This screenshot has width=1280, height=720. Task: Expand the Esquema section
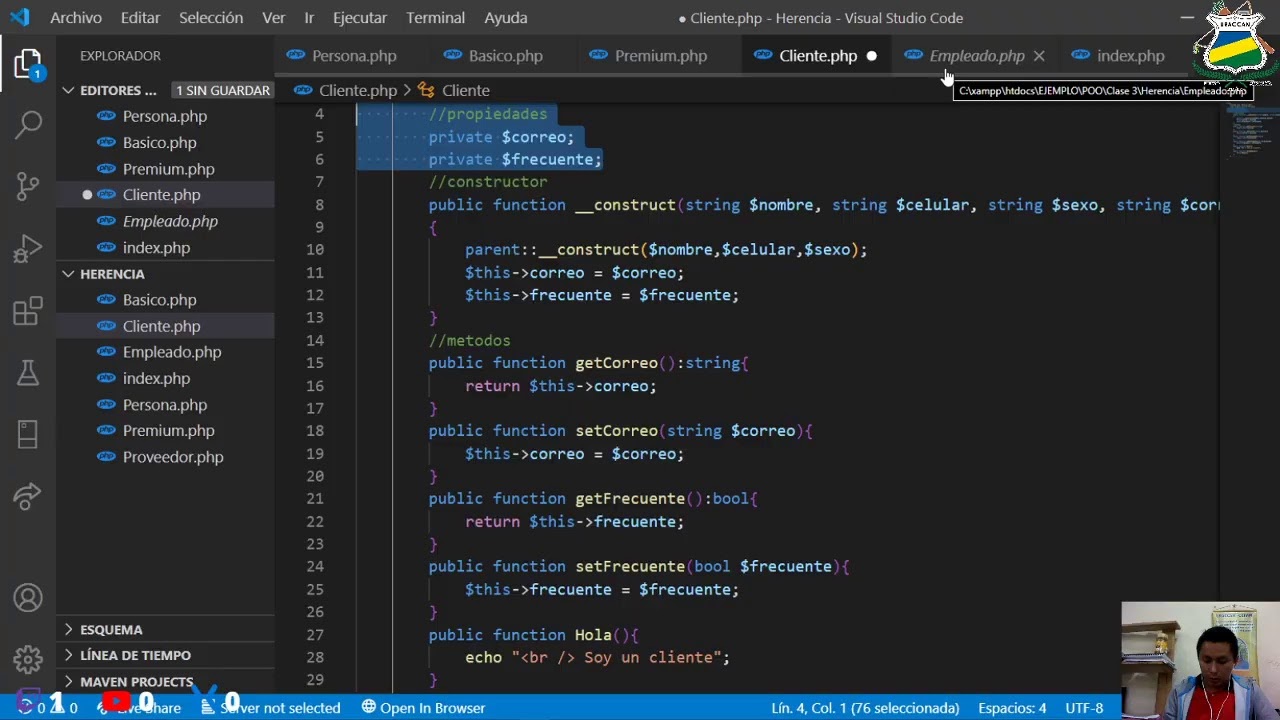(x=165, y=630)
